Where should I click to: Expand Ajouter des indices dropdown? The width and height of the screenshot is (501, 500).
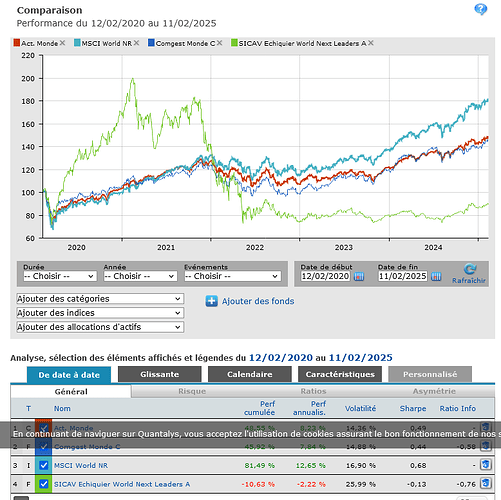tap(100, 313)
